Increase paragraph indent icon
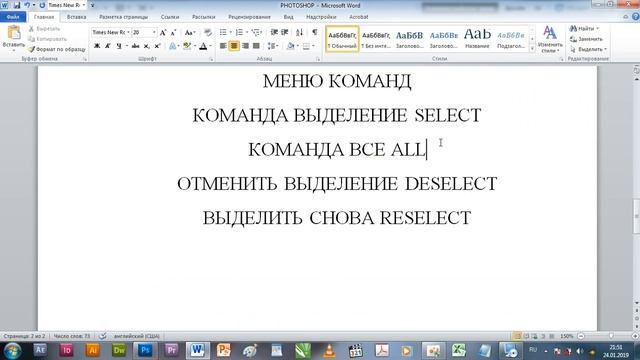The height and width of the screenshot is (360, 640). (x=285, y=32)
